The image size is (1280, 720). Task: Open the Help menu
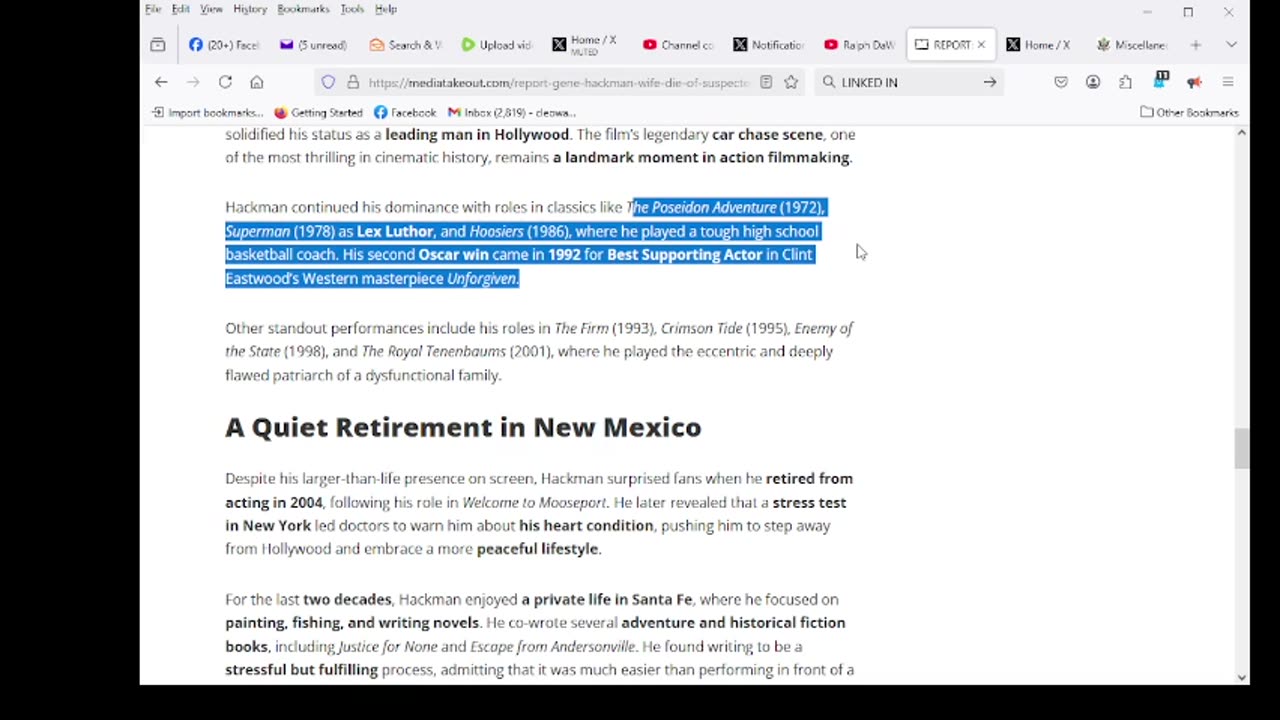[386, 9]
